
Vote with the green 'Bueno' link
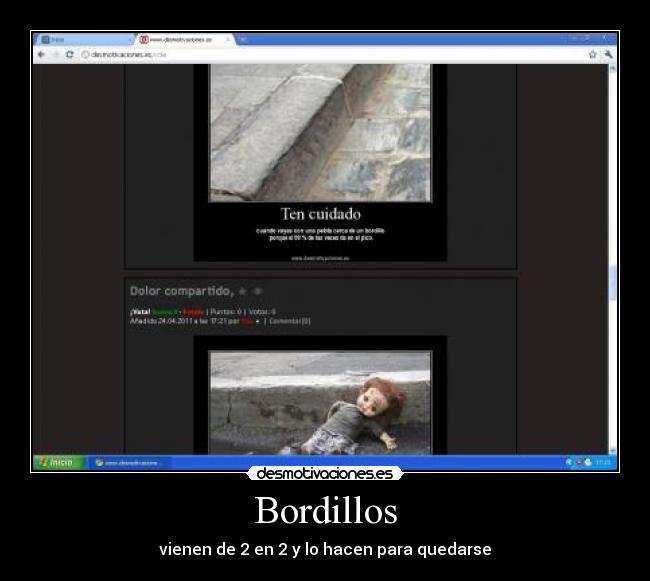pyautogui.click(x=165, y=312)
